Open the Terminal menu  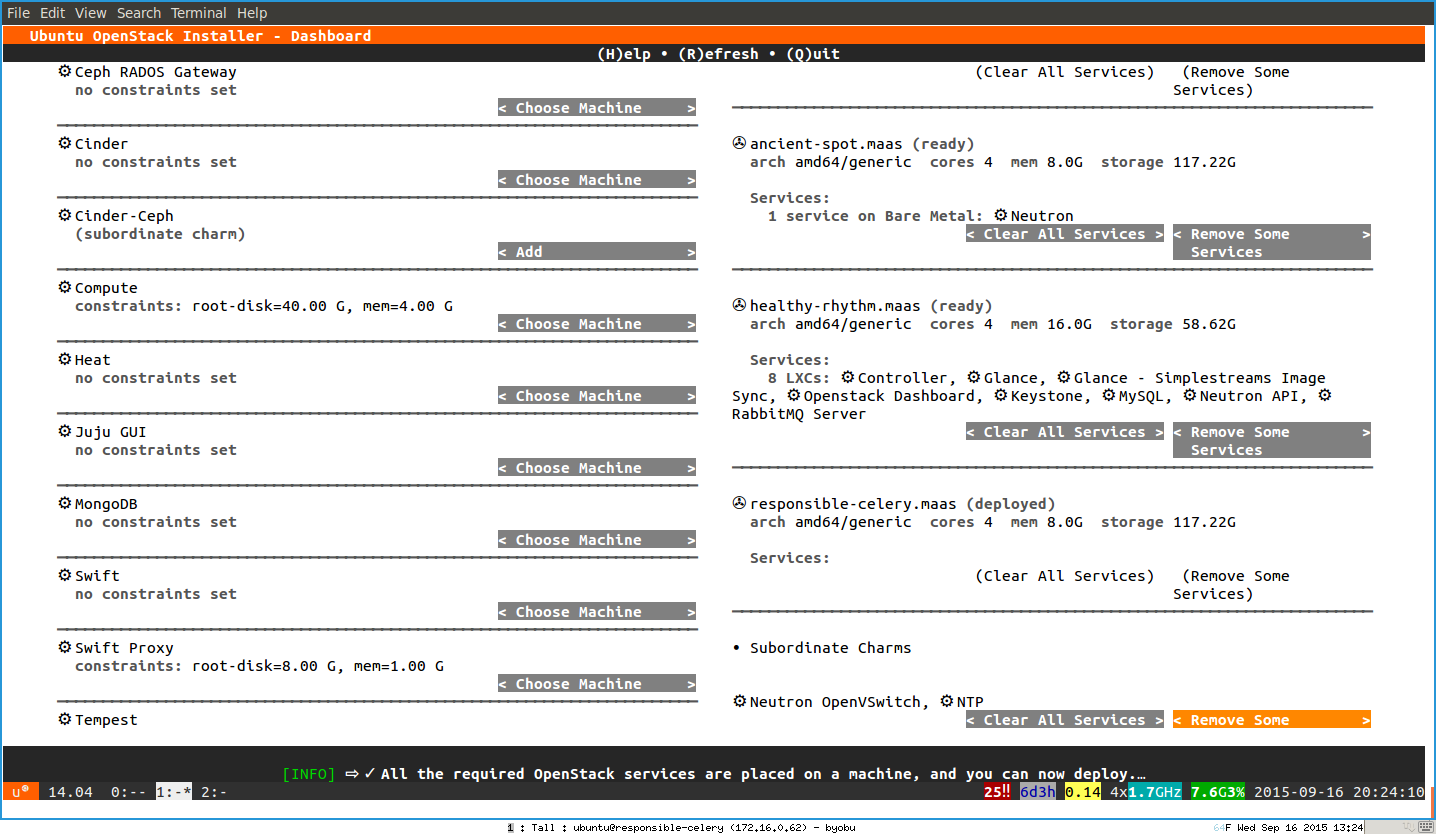(x=199, y=13)
